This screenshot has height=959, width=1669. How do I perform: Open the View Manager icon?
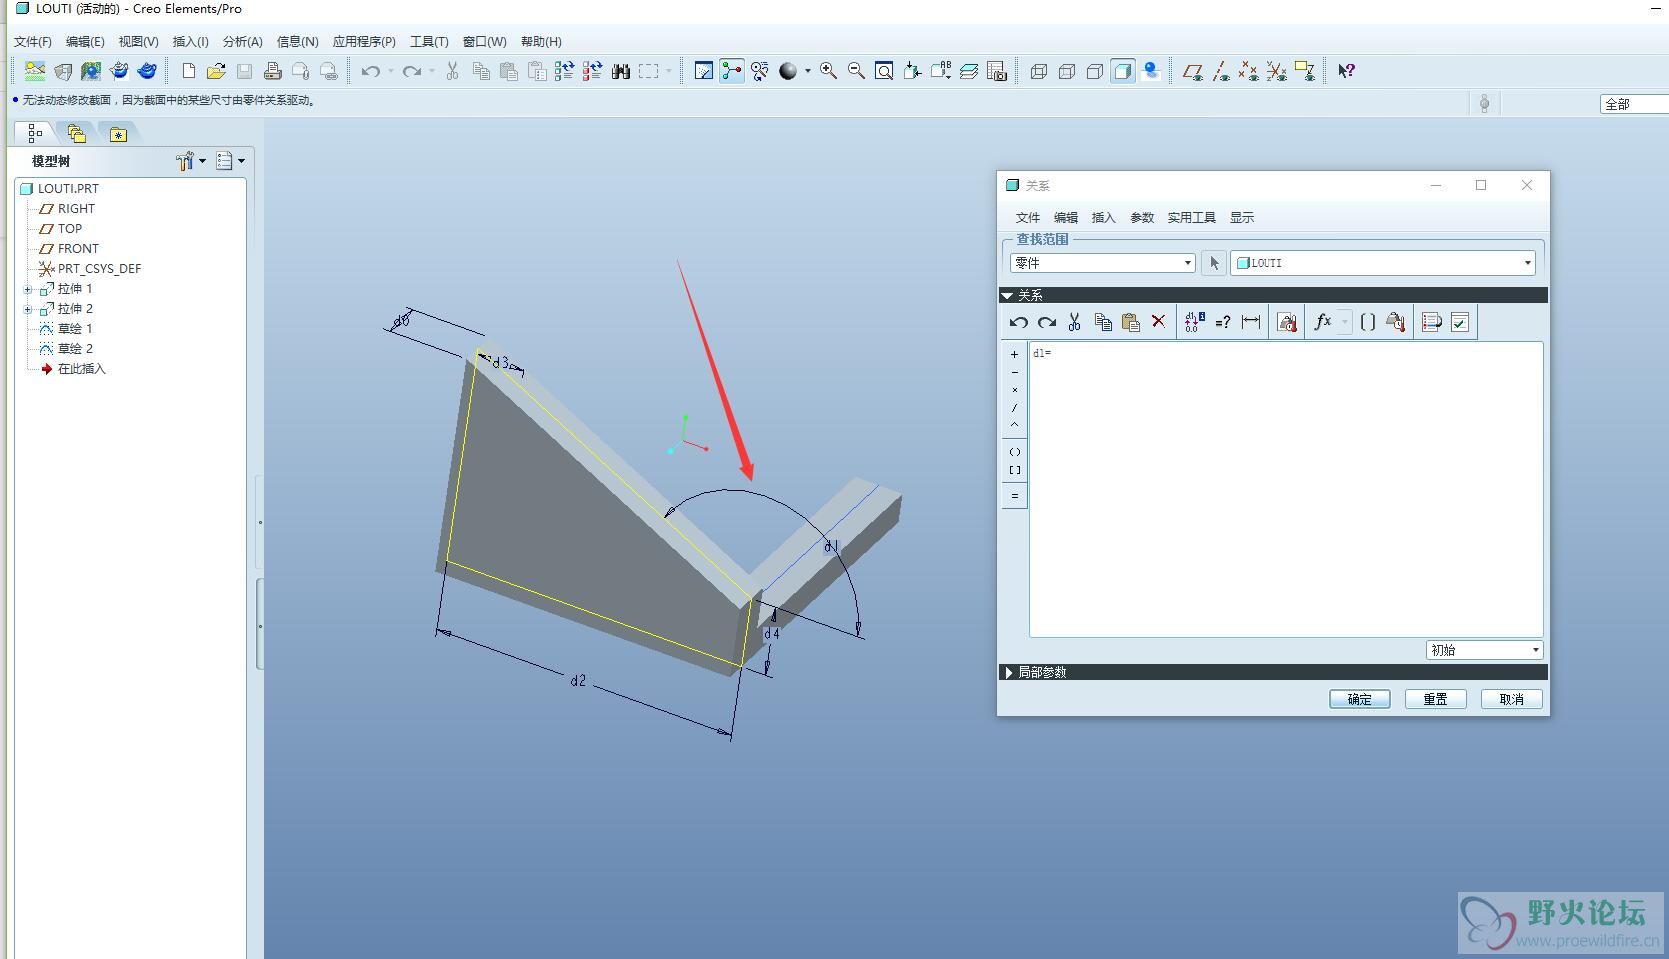[997, 71]
